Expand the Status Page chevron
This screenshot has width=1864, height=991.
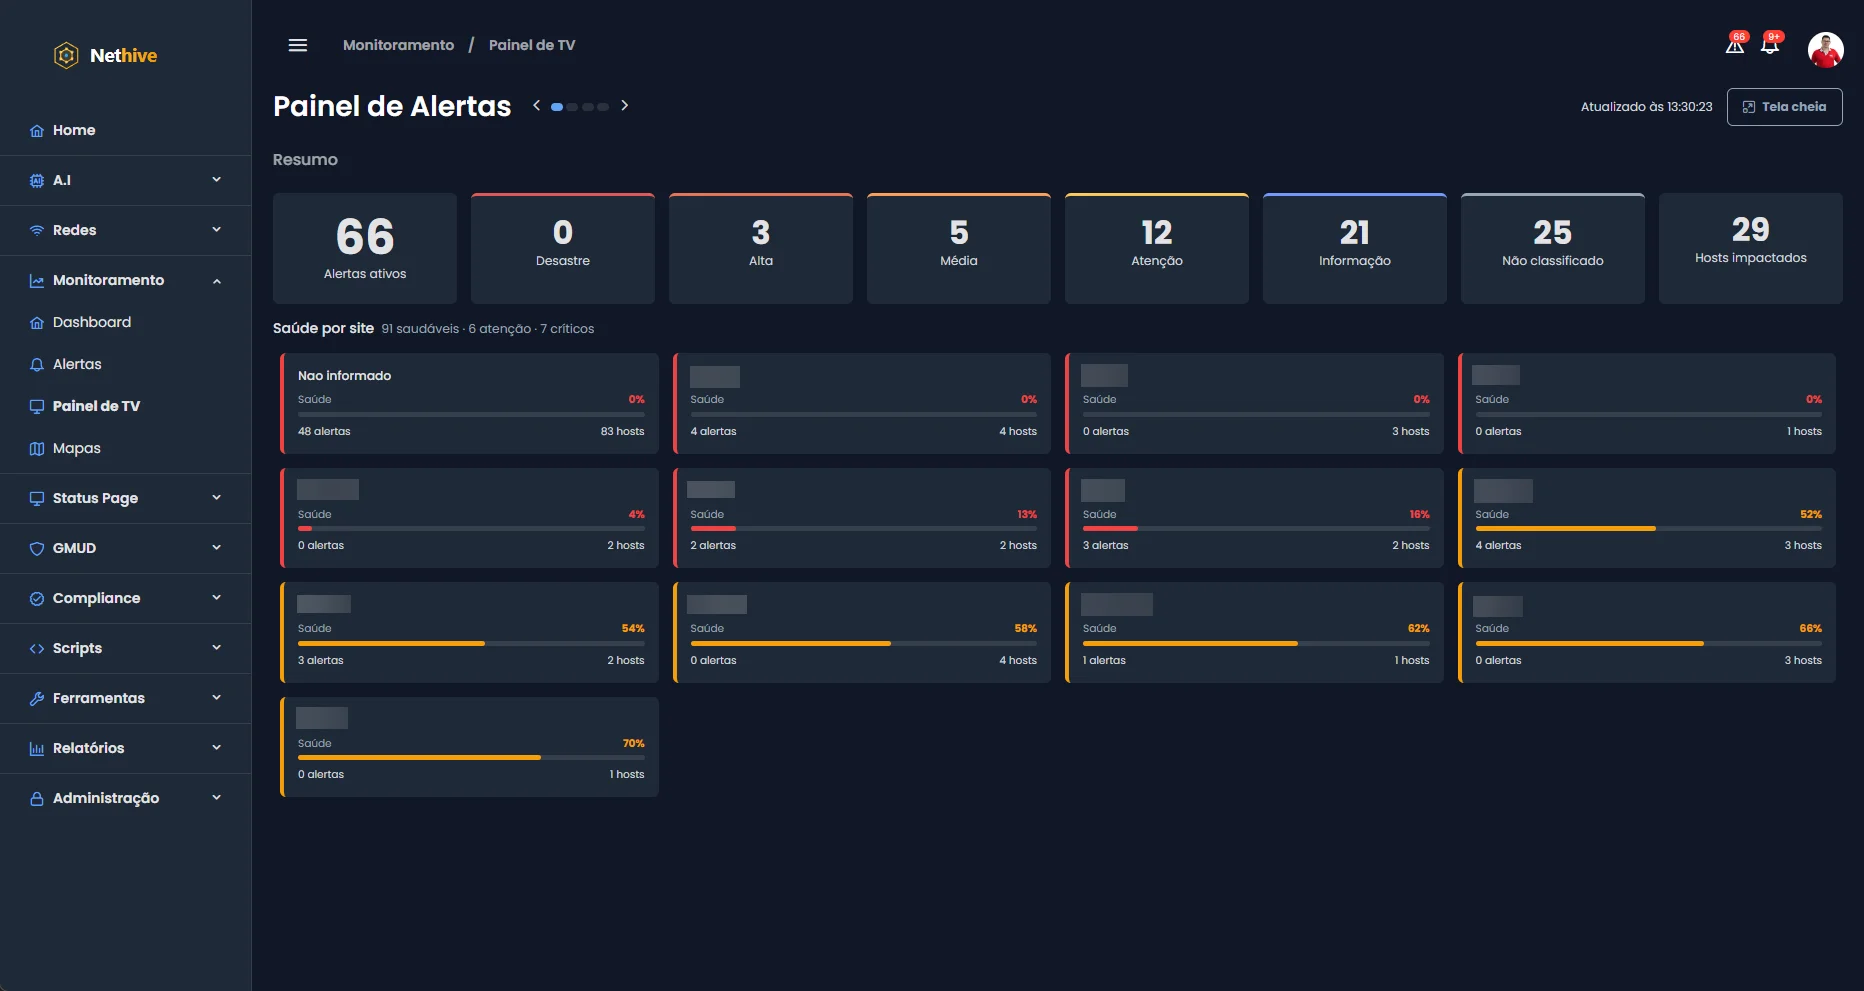click(x=217, y=498)
